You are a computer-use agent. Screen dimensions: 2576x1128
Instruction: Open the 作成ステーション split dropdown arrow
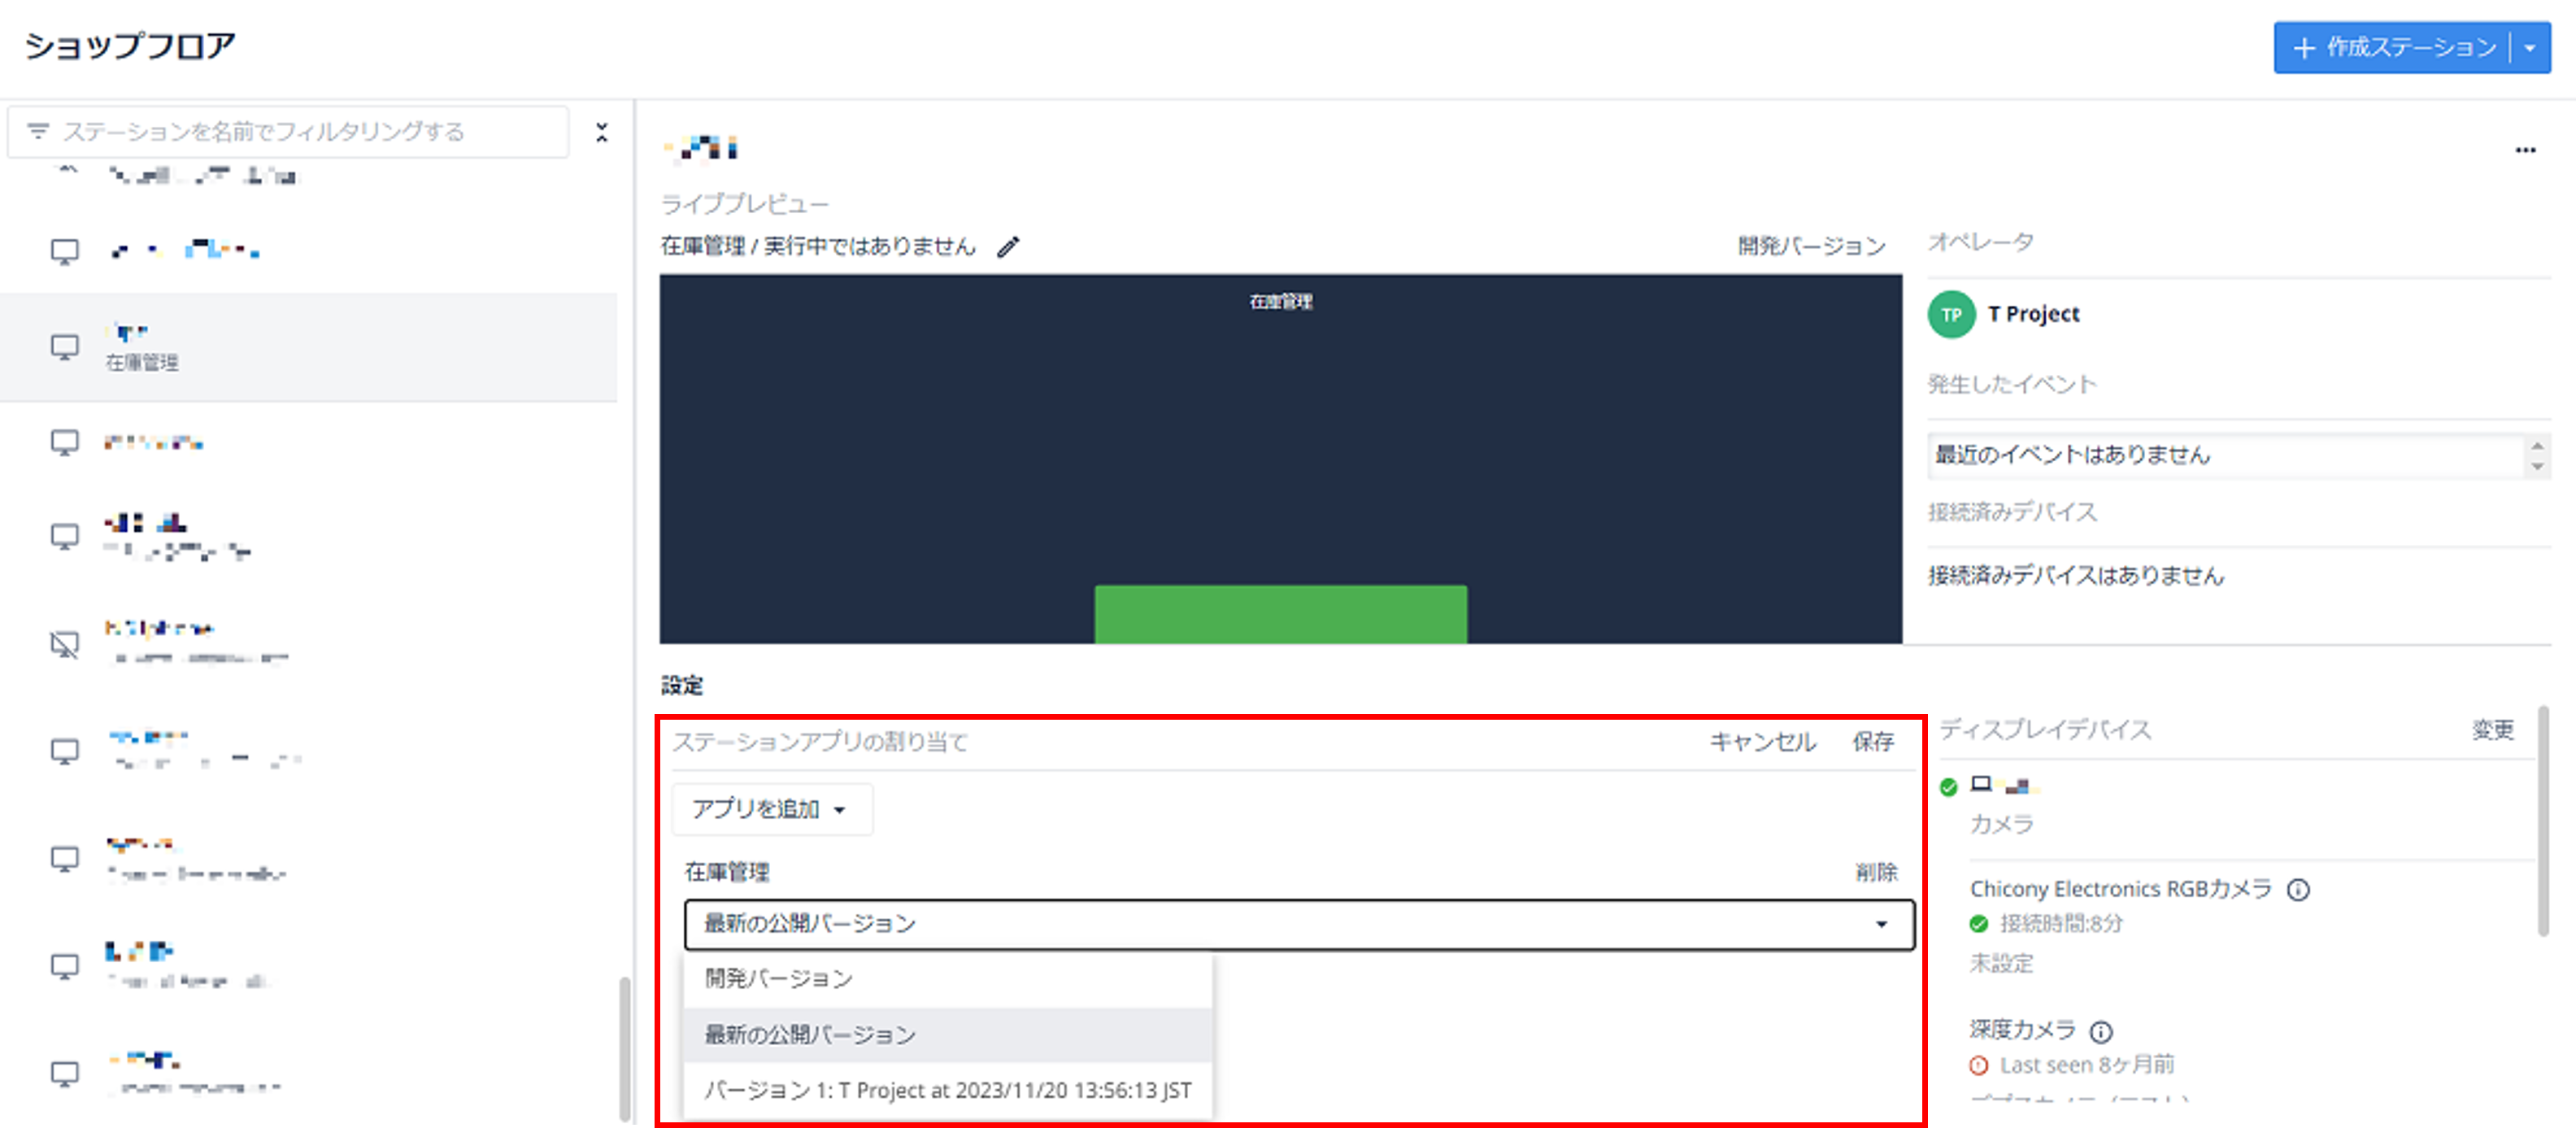tap(2531, 47)
